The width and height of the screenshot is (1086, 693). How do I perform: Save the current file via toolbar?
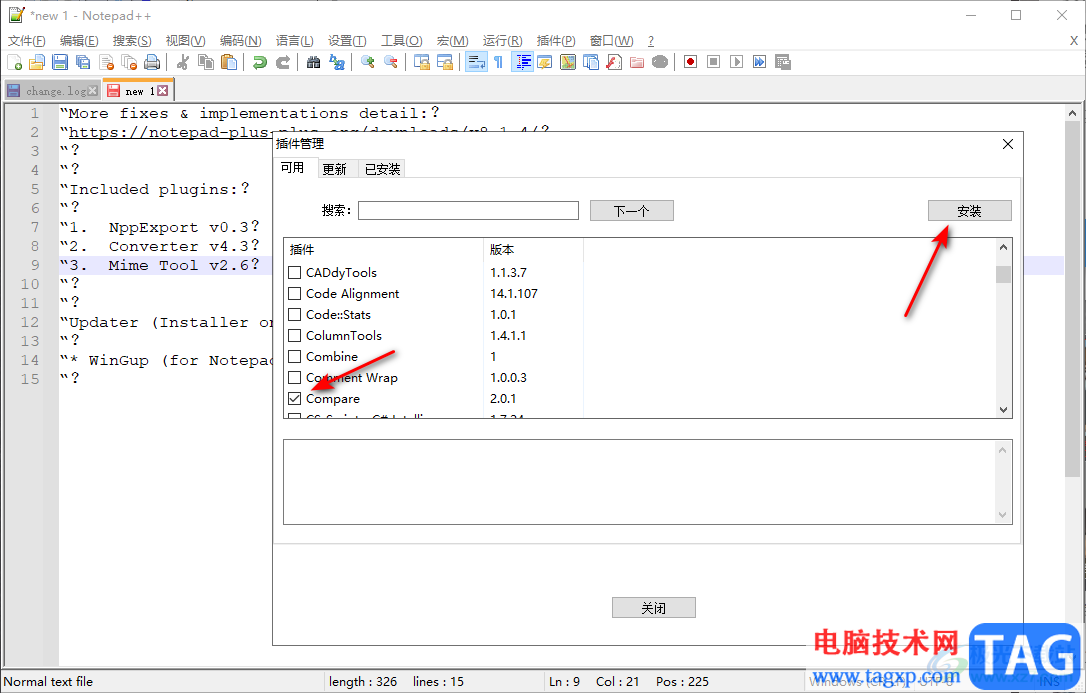click(x=60, y=62)
